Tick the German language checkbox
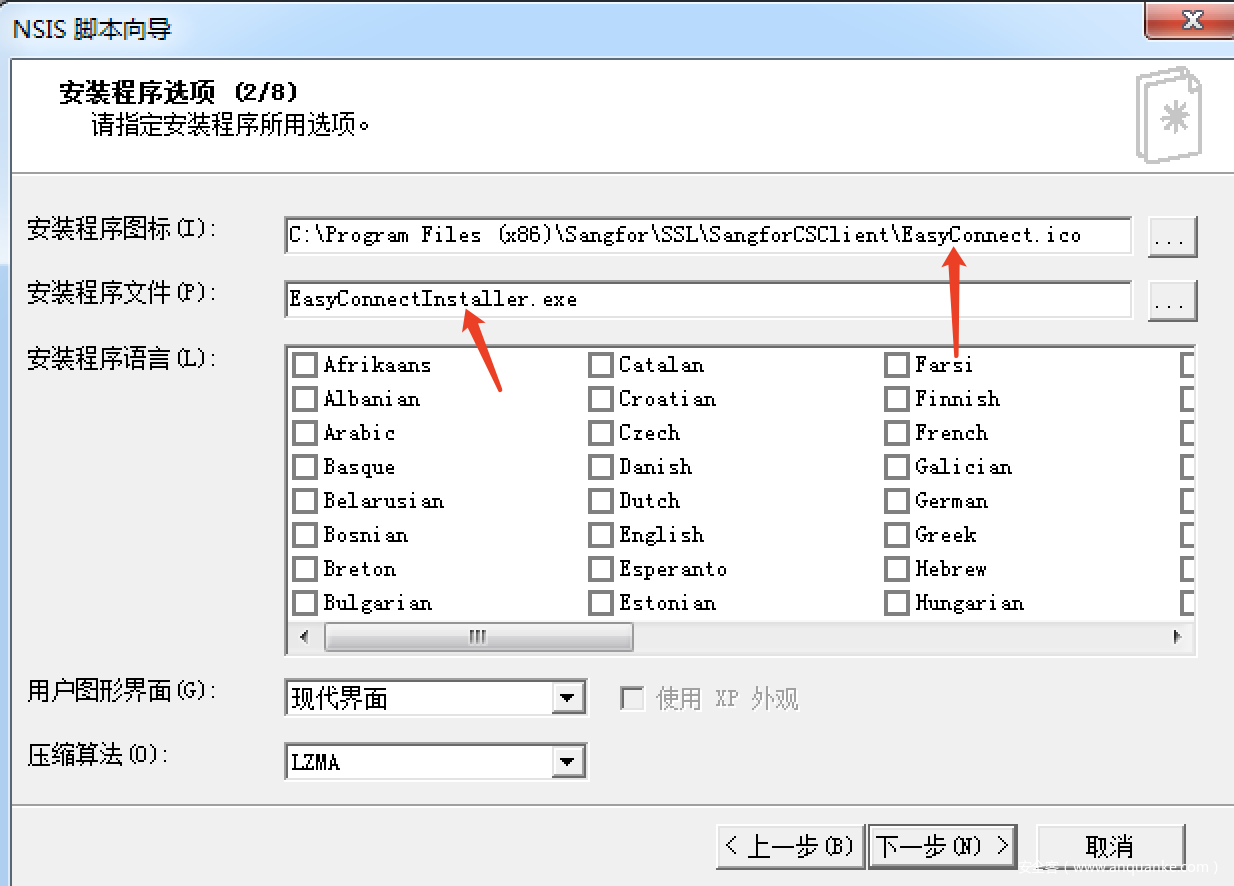Viewport: 1234px width, 886px height. point(897,501)
